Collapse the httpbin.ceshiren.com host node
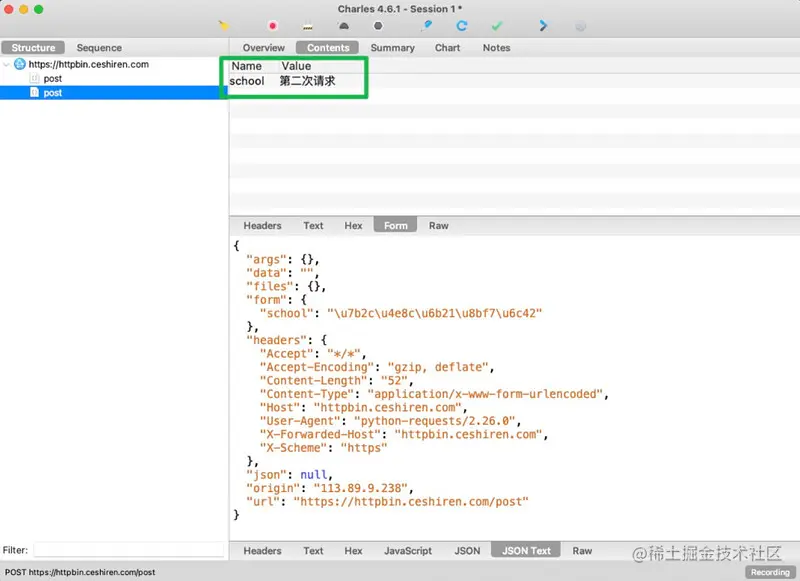 (7, 64)
